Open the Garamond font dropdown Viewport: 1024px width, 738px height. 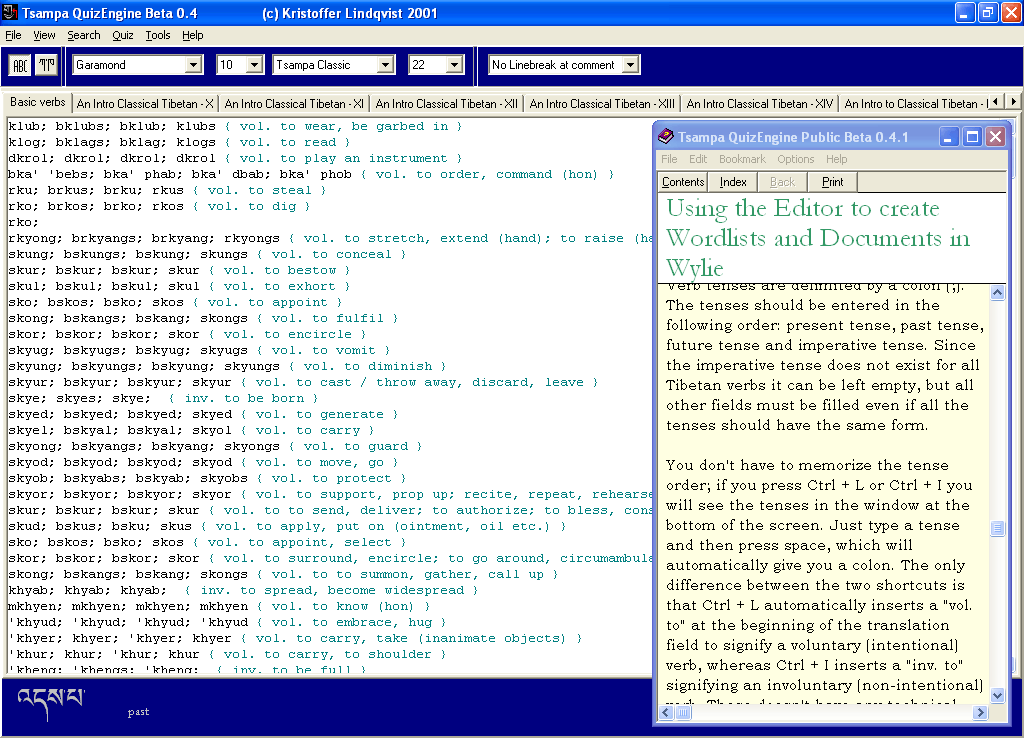point(193,65)
